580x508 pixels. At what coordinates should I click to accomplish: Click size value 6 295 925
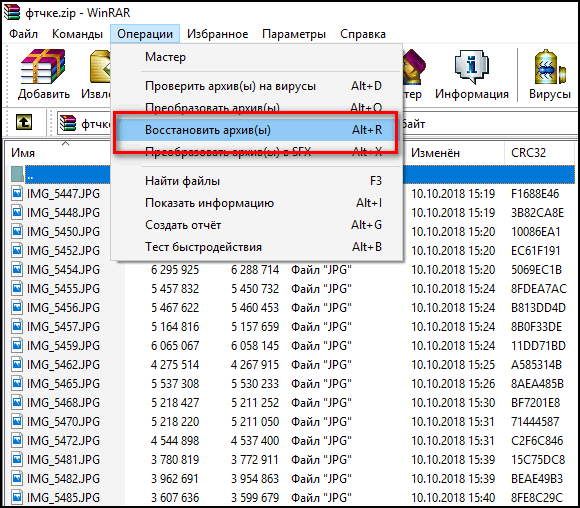(x=175, y=270)
